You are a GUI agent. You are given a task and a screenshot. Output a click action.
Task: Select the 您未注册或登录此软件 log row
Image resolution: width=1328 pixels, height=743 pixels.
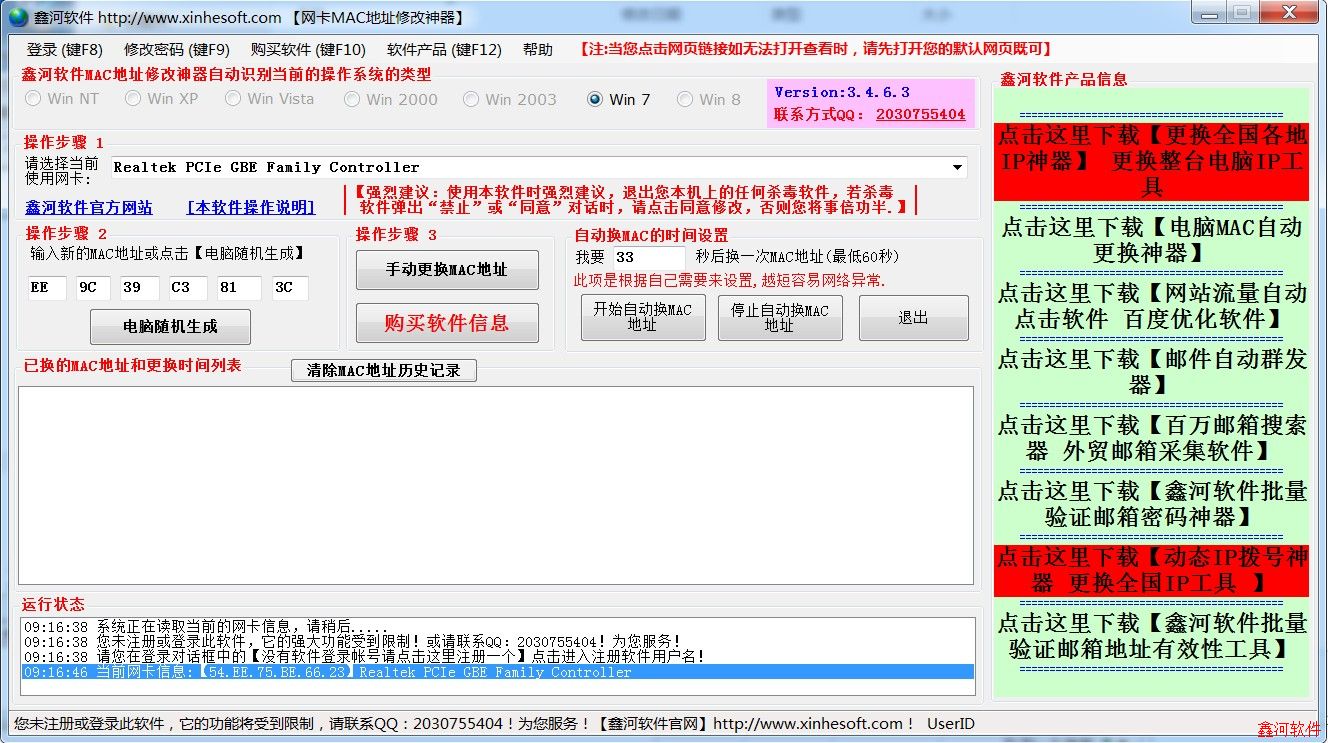point(498,641)
